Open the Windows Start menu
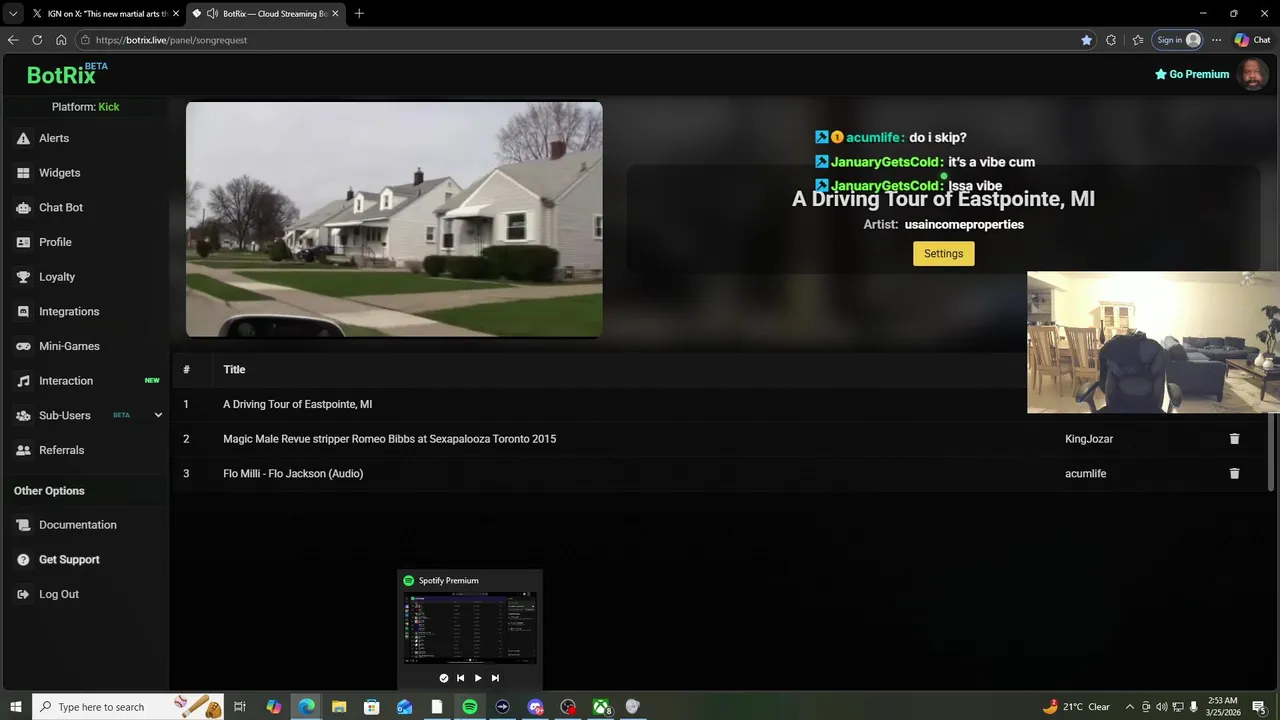This screenshot has width=1280, height=720. [15, 707]
